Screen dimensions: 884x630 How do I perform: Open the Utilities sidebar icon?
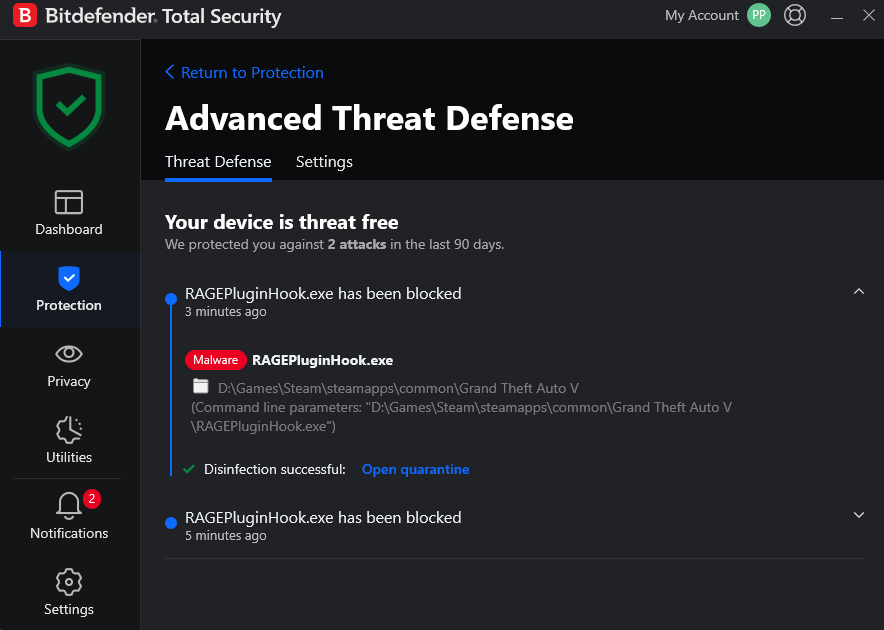coord(69,430)
